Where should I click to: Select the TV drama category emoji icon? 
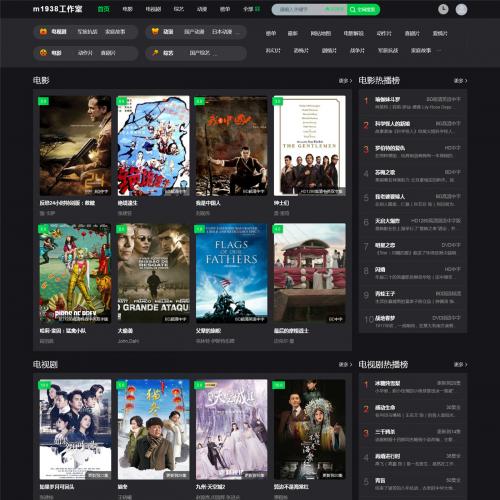pos(43,32)
